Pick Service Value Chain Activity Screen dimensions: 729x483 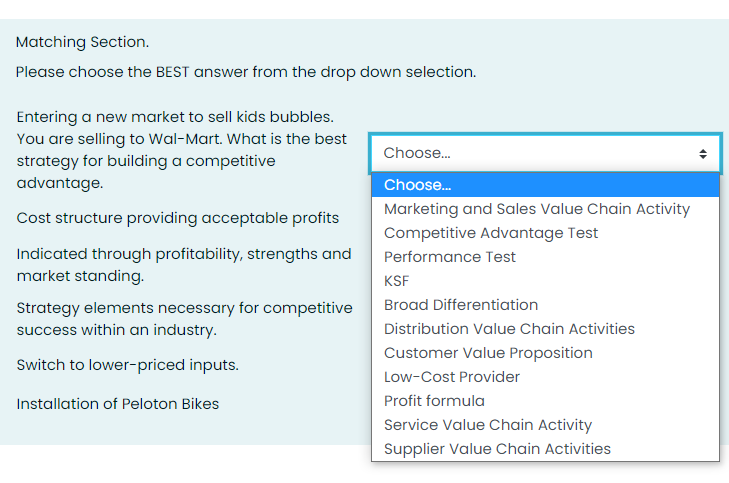[488, 425]
